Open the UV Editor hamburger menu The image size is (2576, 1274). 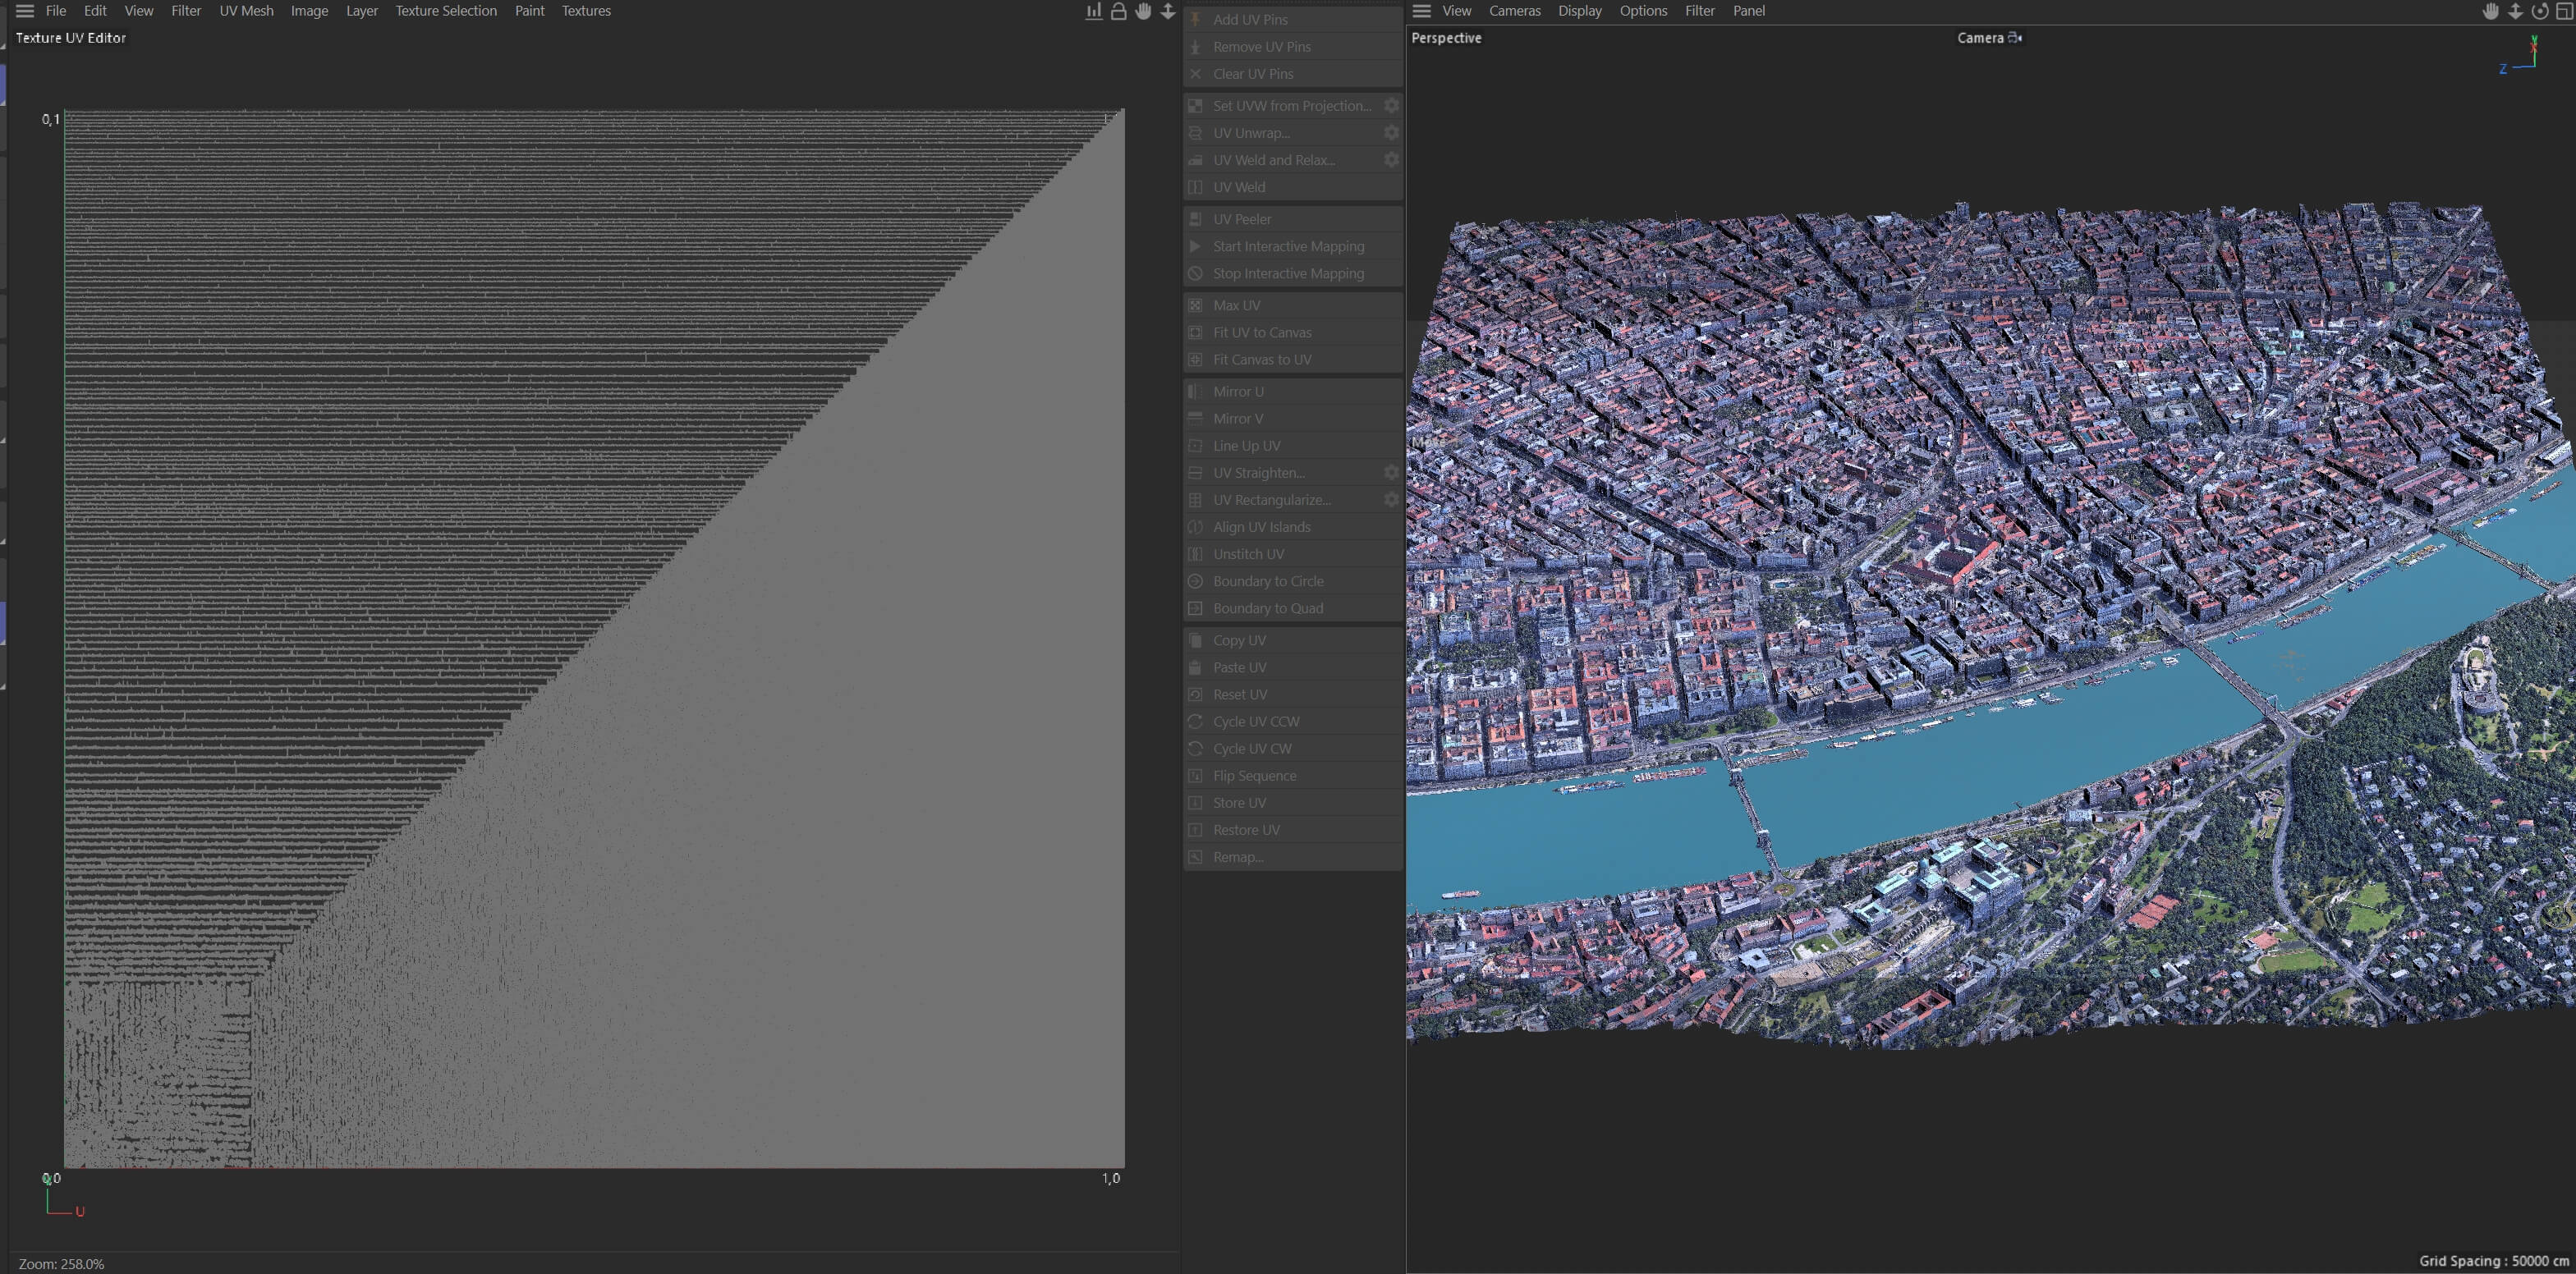coord(25,11)
